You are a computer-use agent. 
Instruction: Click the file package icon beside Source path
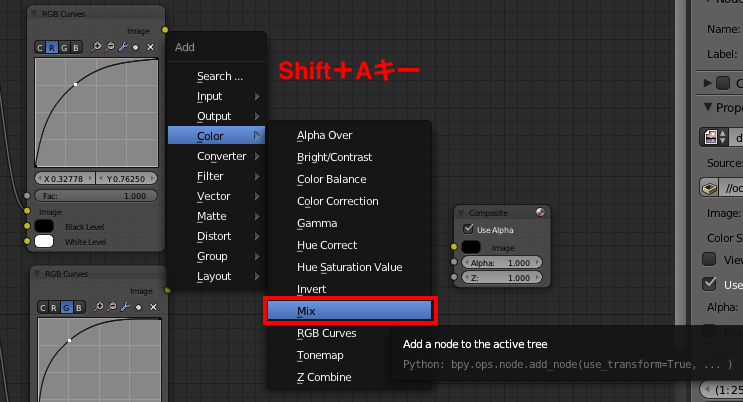tap(709, 188)
